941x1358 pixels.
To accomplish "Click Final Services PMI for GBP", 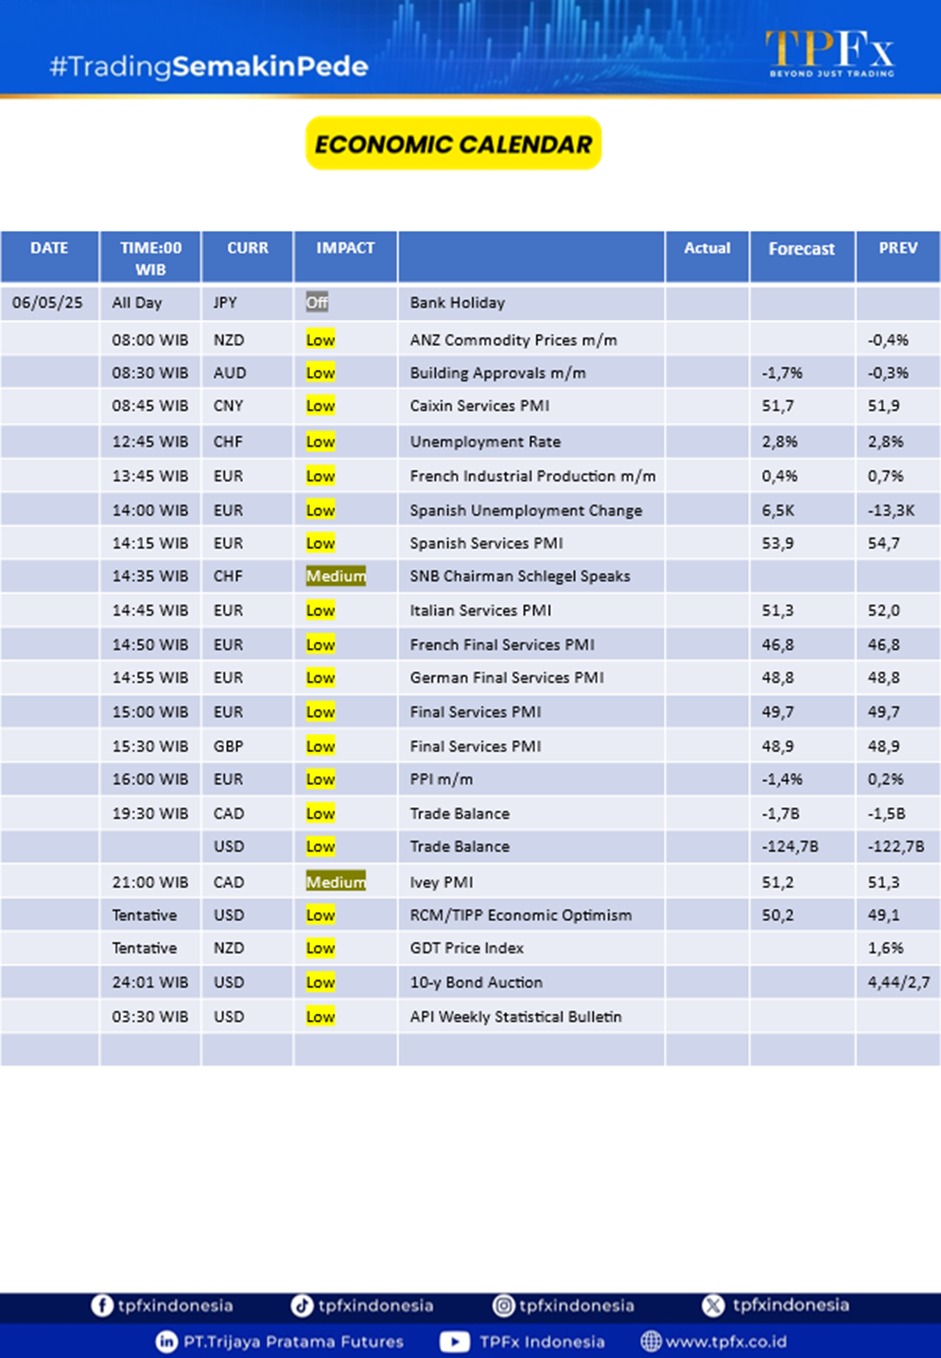I will (x=475, y=746).
